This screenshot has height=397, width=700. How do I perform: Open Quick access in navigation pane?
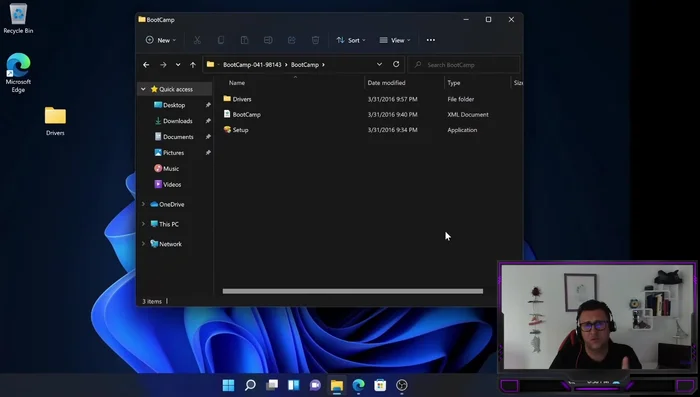[x=176, y=89]
